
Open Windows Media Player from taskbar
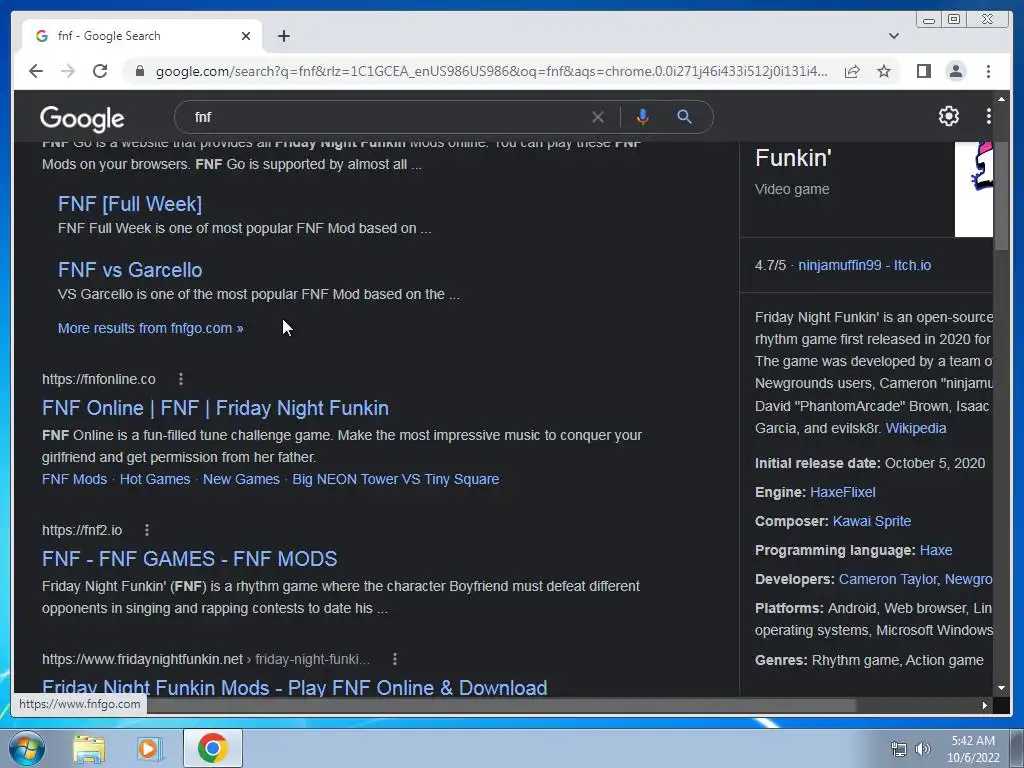(x=150, y=749)
